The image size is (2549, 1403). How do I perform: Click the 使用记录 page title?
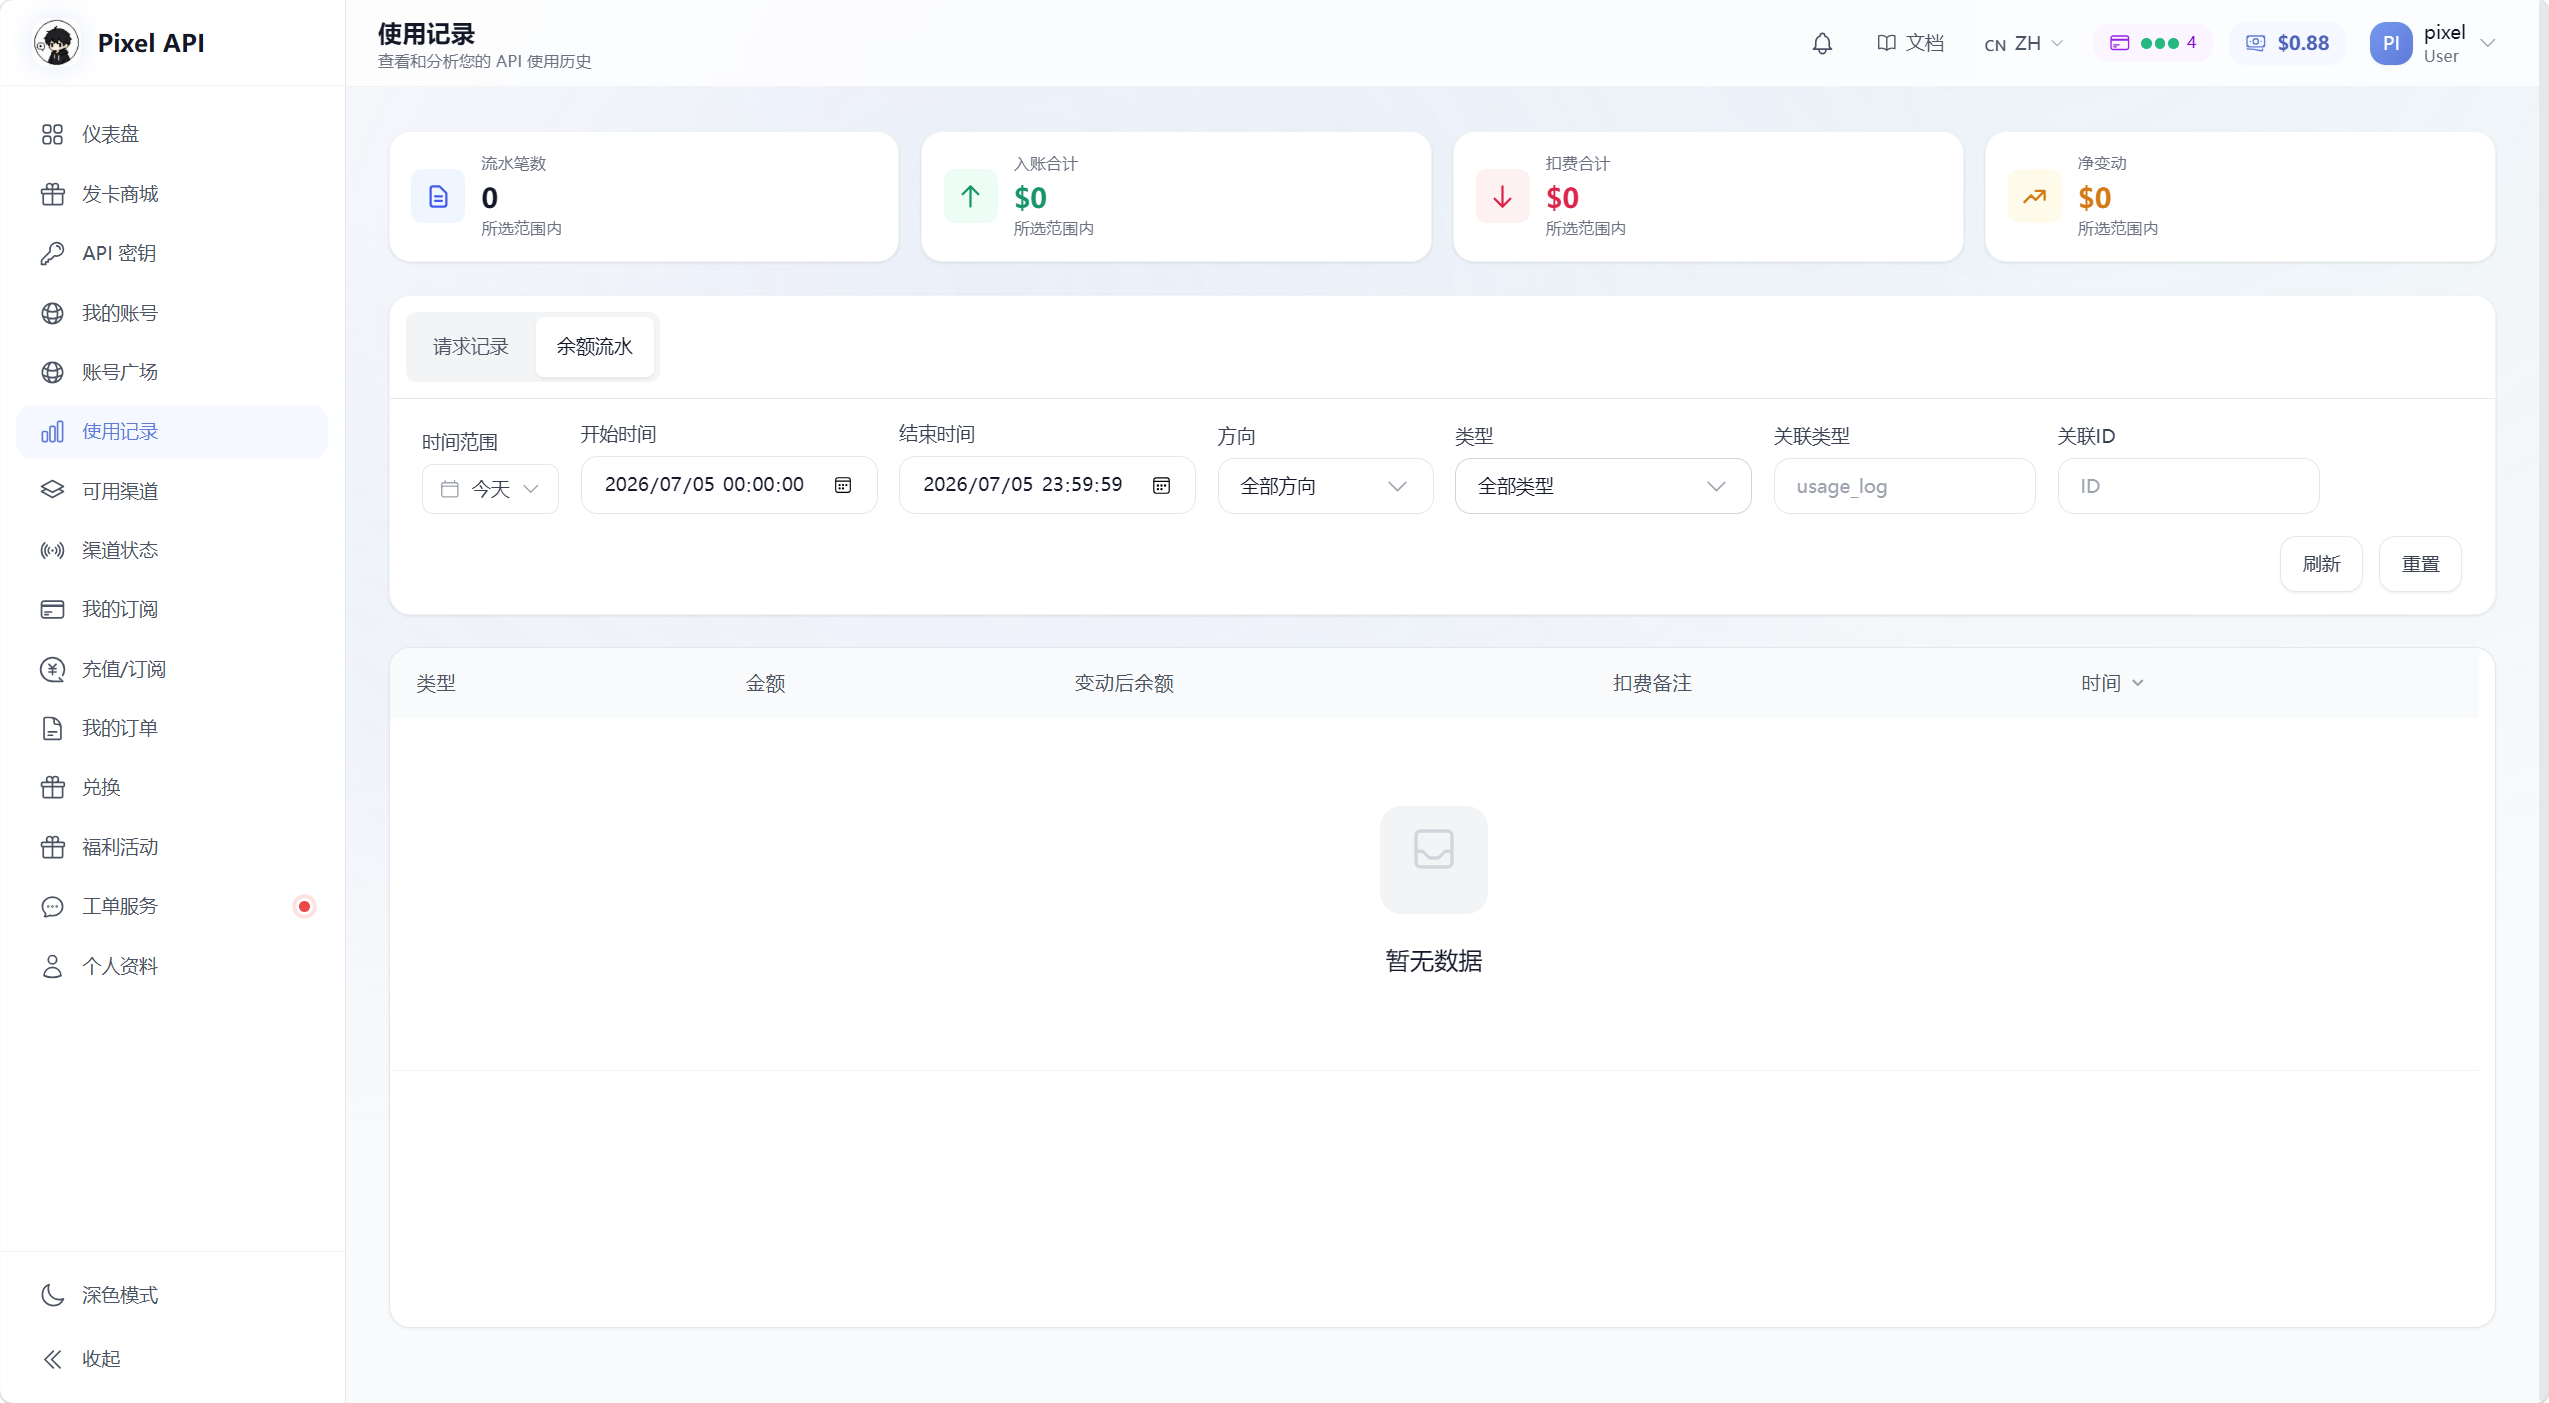426,34
